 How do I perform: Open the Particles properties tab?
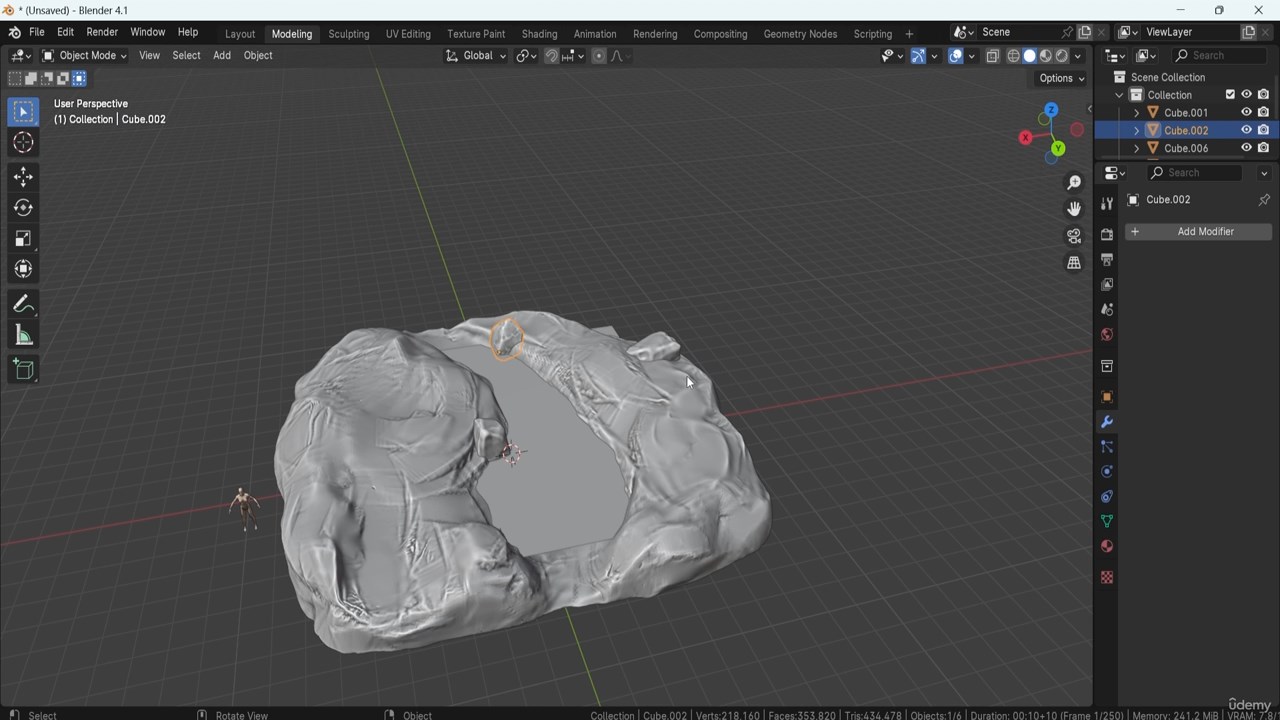pos(1107,447)
